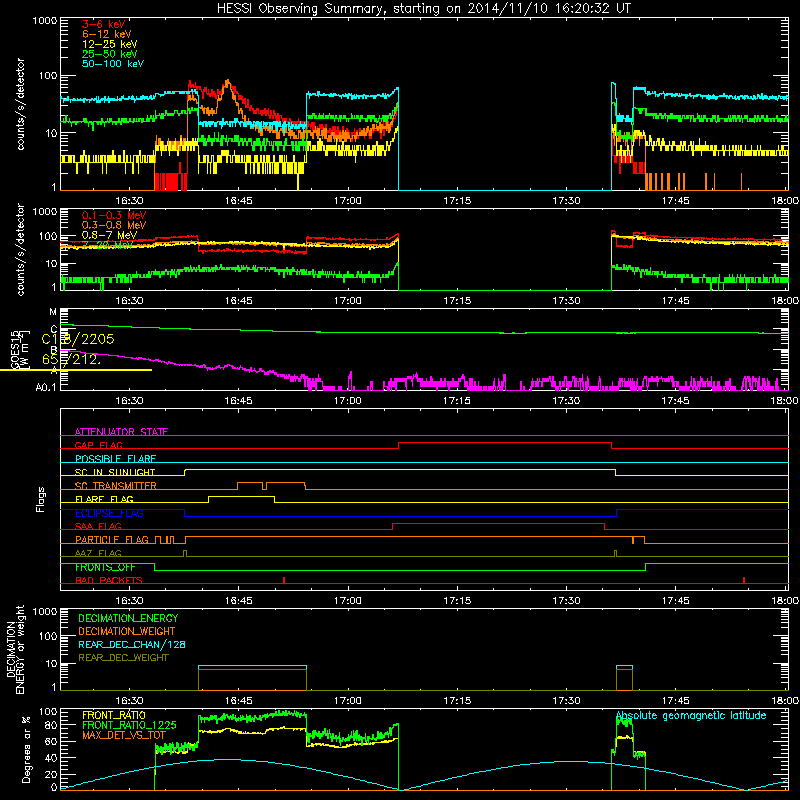This screenshot has width=800, height=800.
Task: Click the 'A0.1' GOES axis tick label
Action: pos(46,388)
